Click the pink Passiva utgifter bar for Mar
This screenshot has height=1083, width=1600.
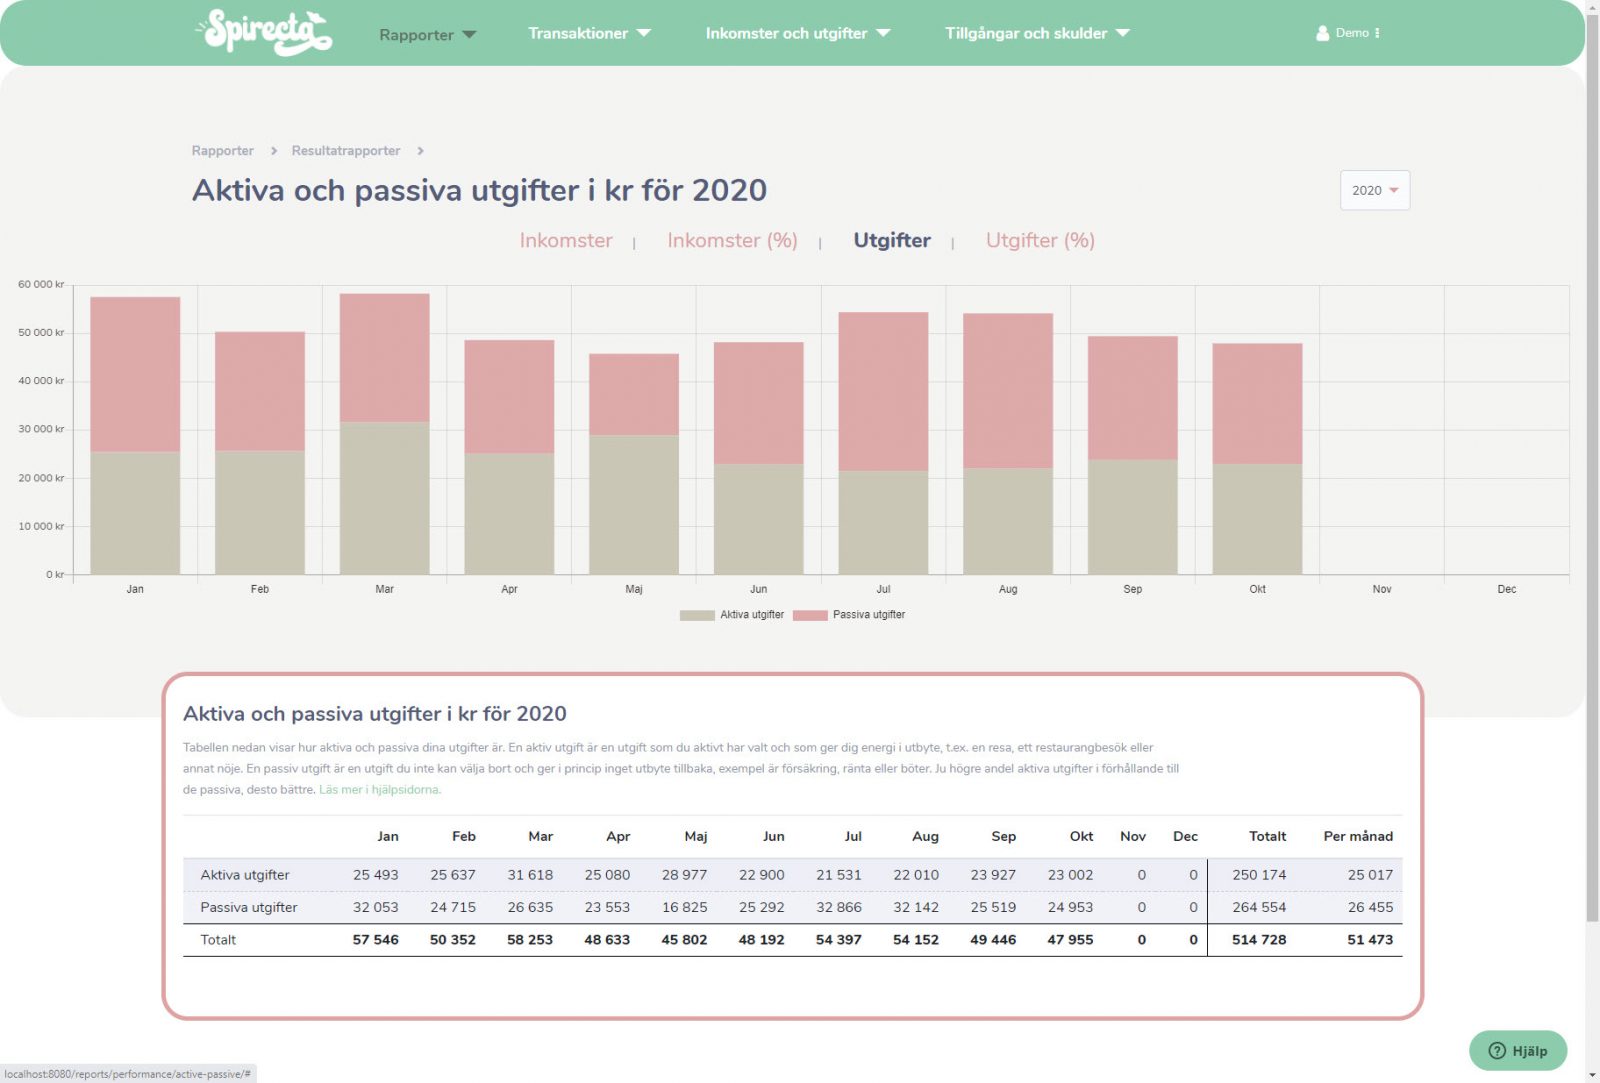tap(384, 357)
